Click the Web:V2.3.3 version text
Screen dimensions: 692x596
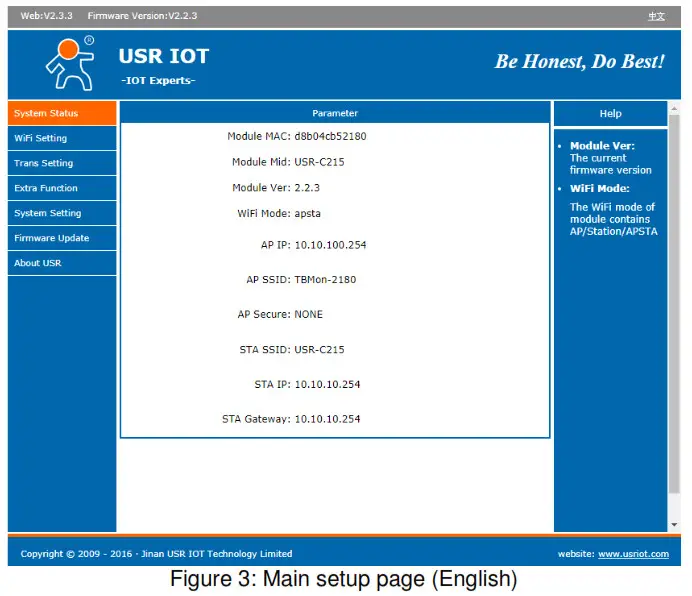(x=46, y=16)
